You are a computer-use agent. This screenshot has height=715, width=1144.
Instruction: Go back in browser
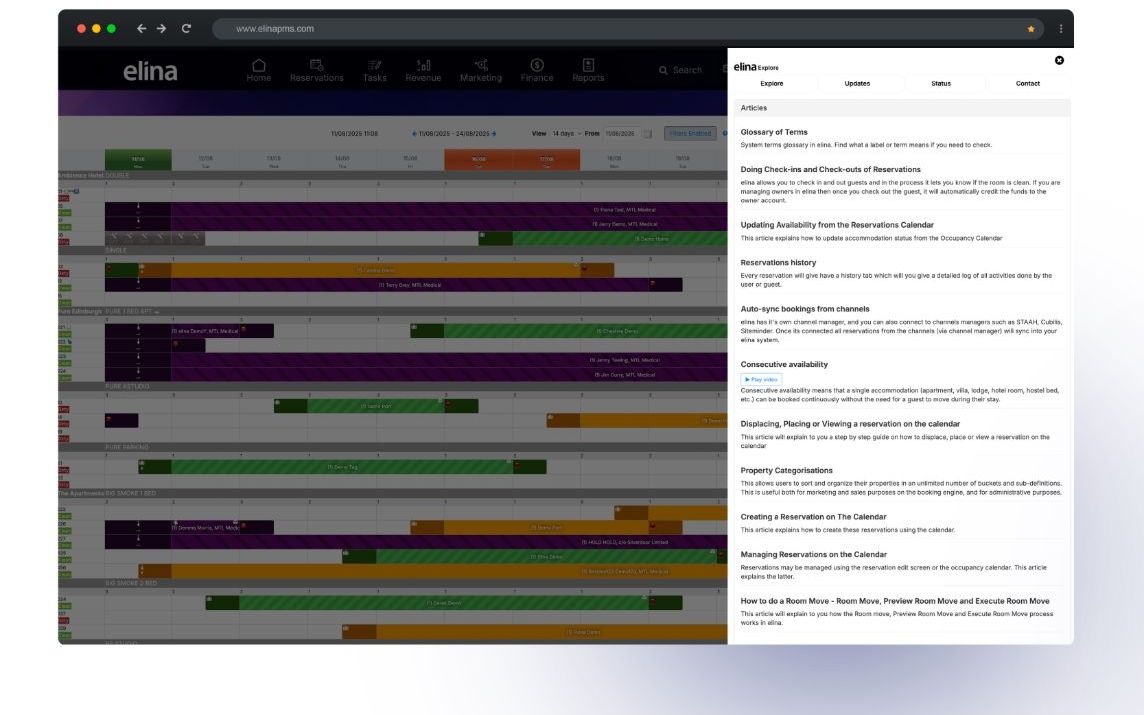(142, 28)
